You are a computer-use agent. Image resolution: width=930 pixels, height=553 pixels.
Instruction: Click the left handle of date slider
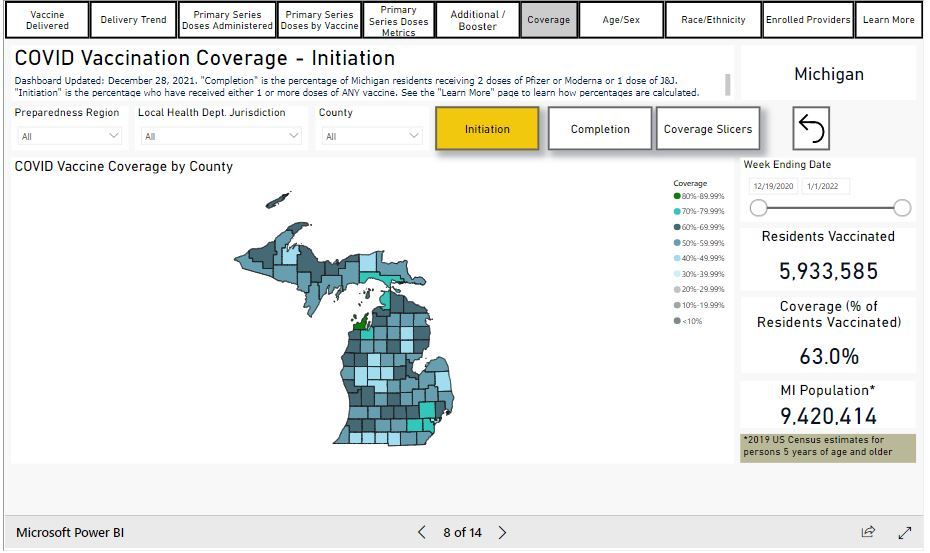click(759, 208)
